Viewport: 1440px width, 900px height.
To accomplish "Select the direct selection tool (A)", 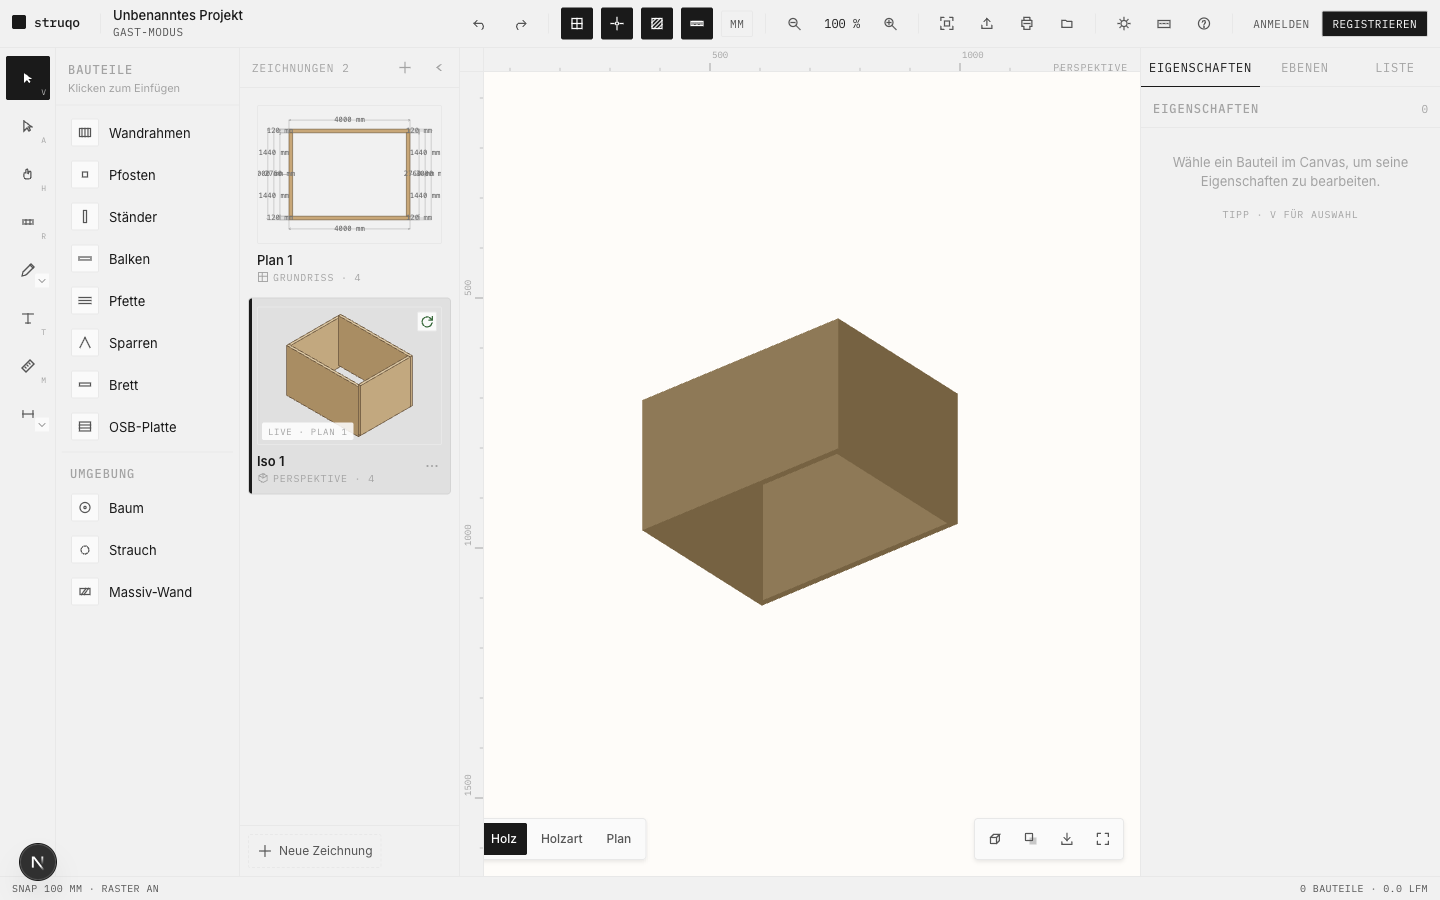I will (28, 126).
